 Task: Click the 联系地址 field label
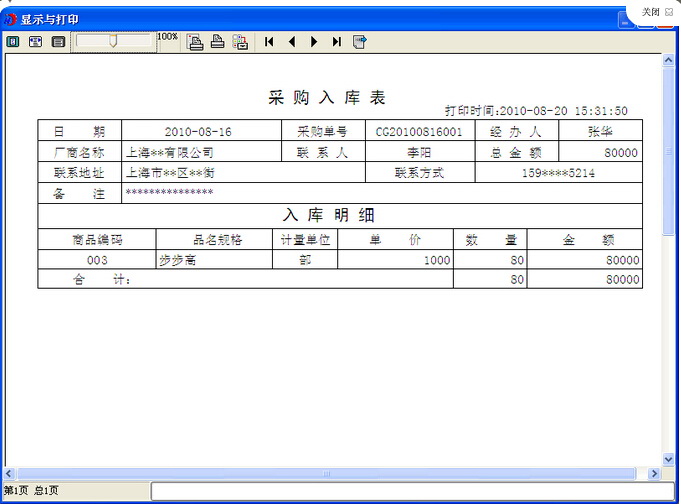click(x=79, y=173)
